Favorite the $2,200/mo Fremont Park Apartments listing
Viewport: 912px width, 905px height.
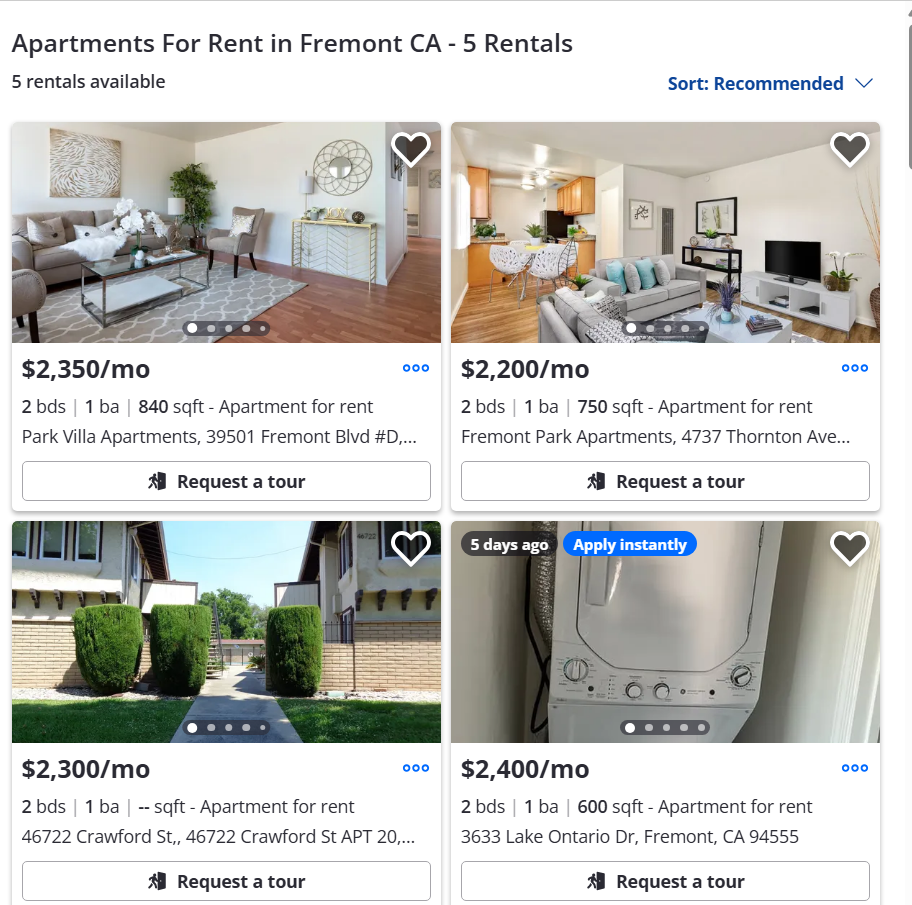click(x=849, y=149)
